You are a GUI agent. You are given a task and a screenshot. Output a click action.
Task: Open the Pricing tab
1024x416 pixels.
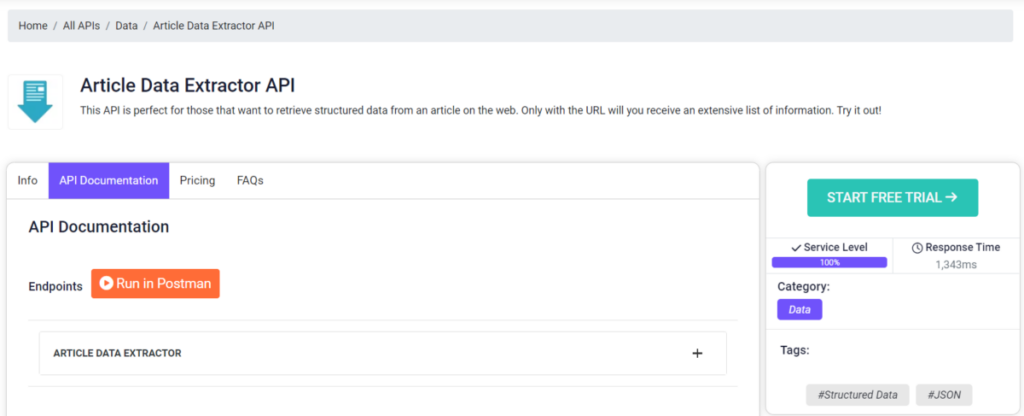197,180
